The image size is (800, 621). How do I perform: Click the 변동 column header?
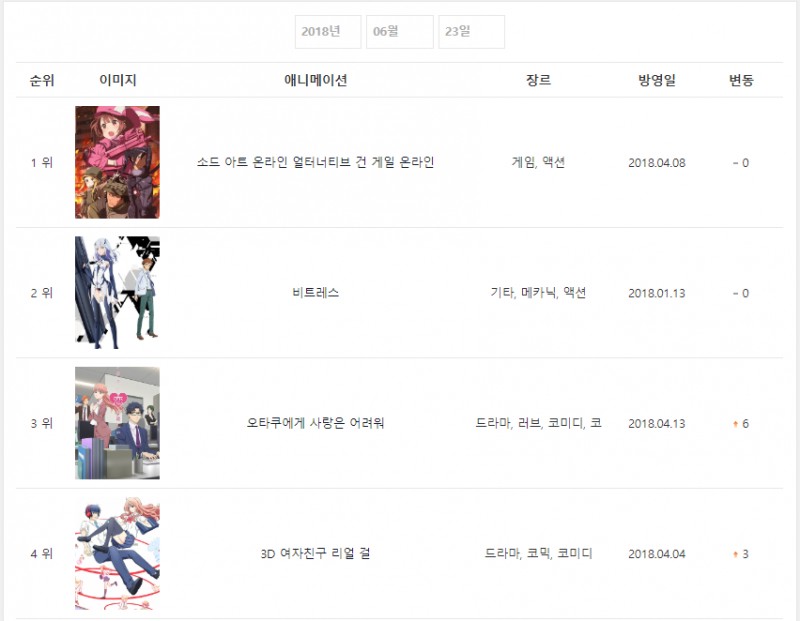741,80
